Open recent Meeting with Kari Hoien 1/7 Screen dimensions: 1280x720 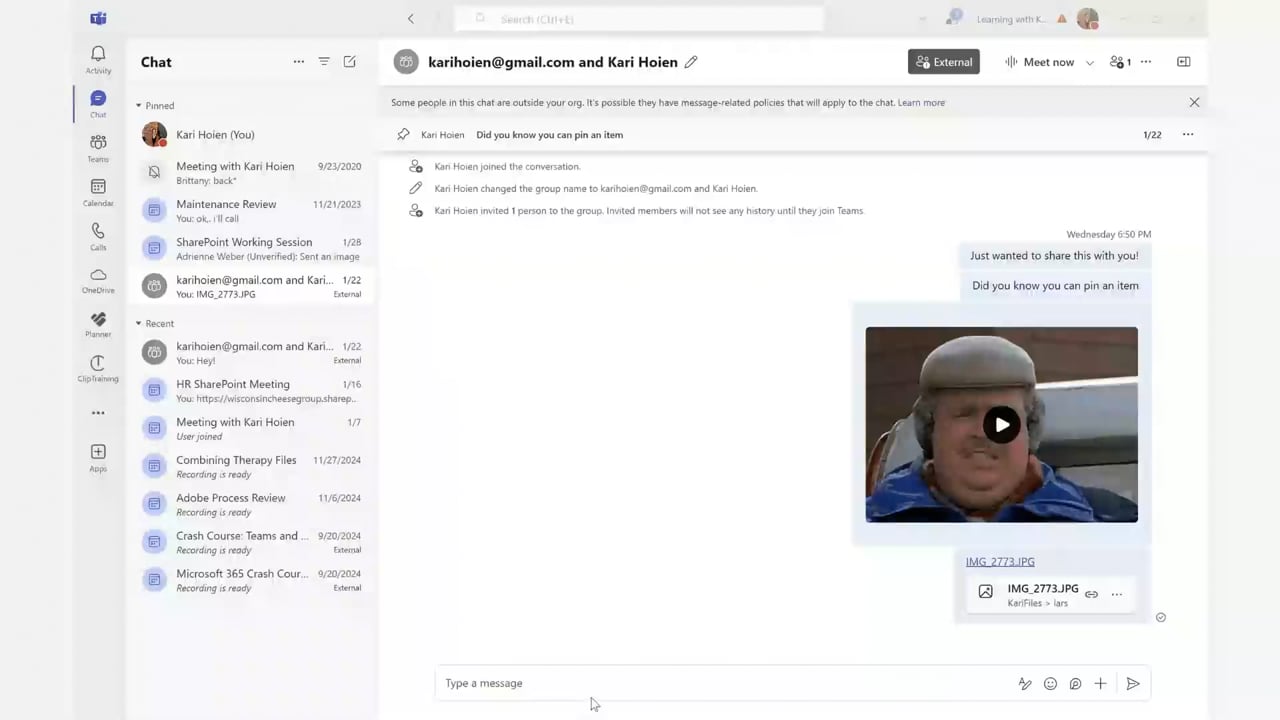point(252,429)
